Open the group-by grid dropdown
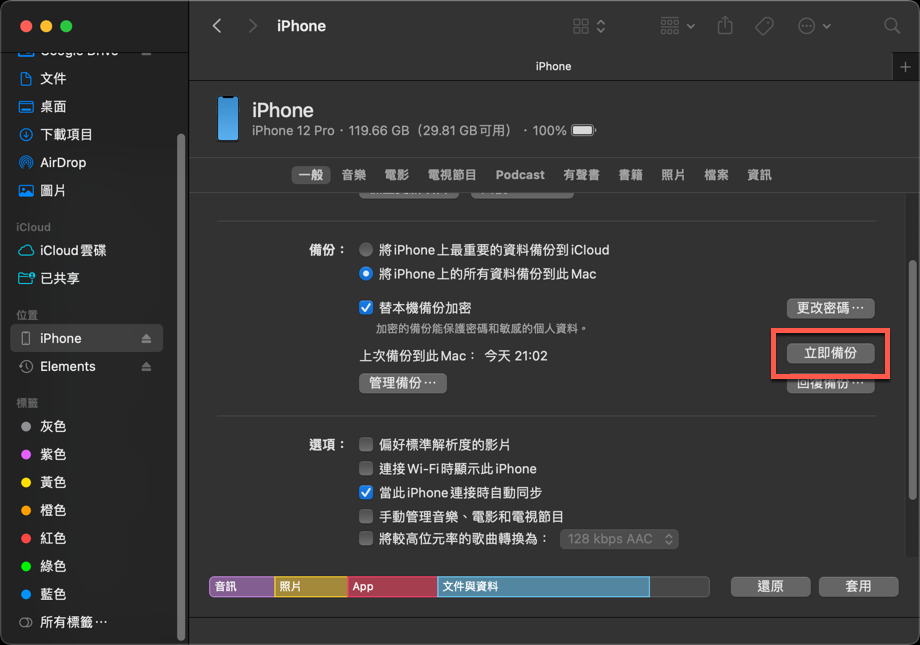The image size is (920, 645). 677,26
